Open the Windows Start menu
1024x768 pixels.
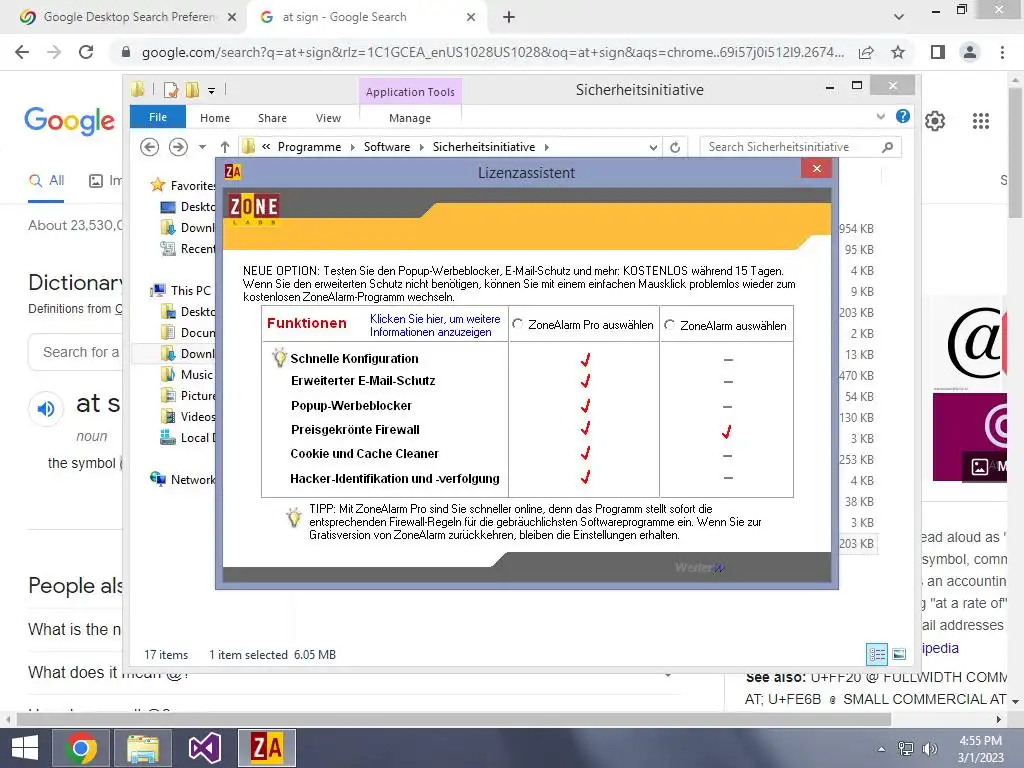[x=24, y=748]
